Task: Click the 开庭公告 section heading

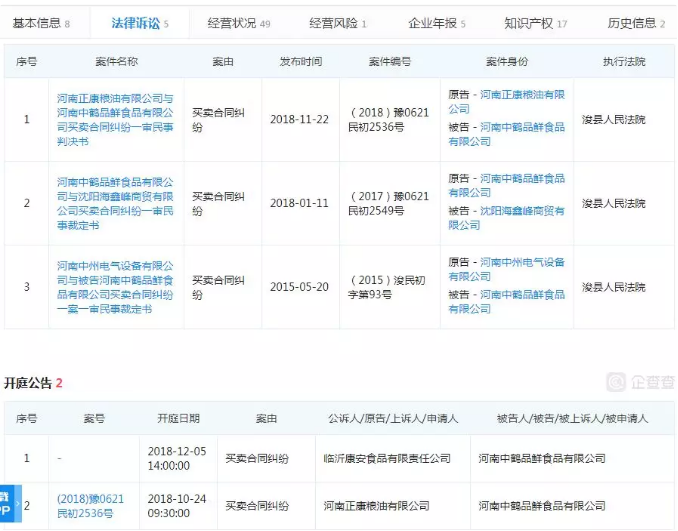Action: [x=28, y=383]
